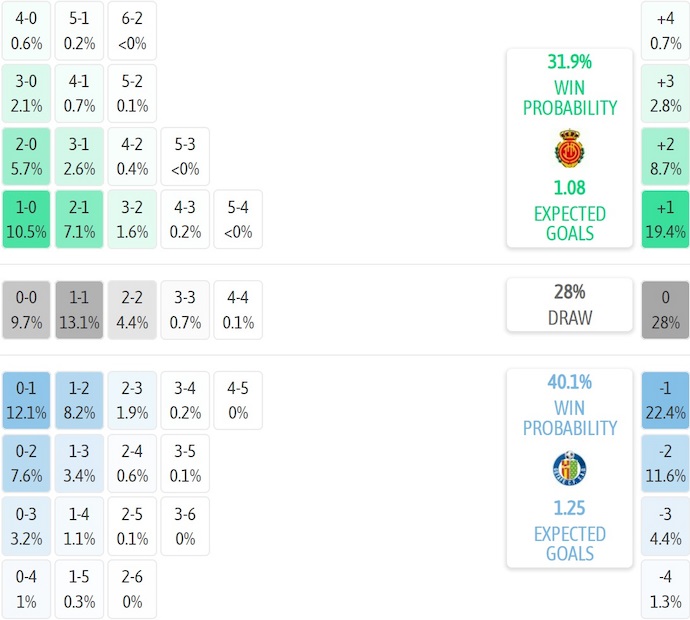This screenshot has width=690, height=620.
Task: Pick the 0-2 scoreline tile
Action: point(26,463)
